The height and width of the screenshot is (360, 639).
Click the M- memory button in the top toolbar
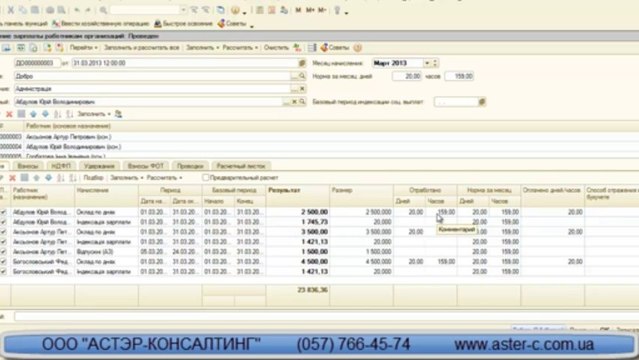pyautogui.click(x=322, y=10)
